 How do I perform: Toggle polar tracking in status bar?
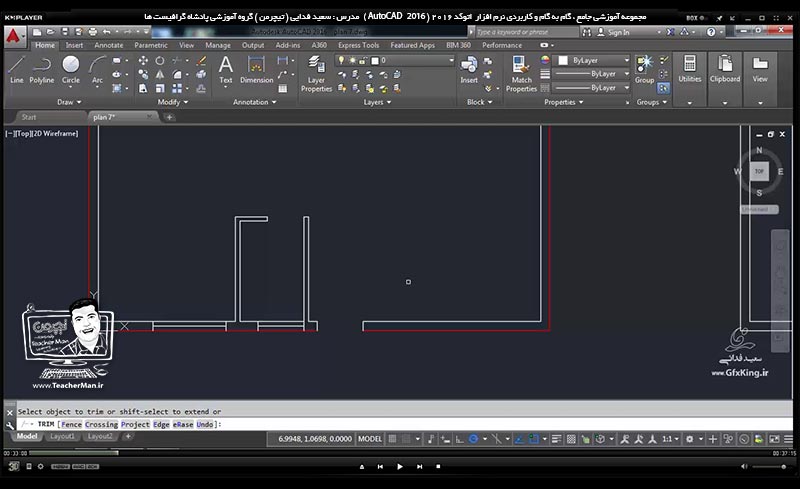pos(473,439)
